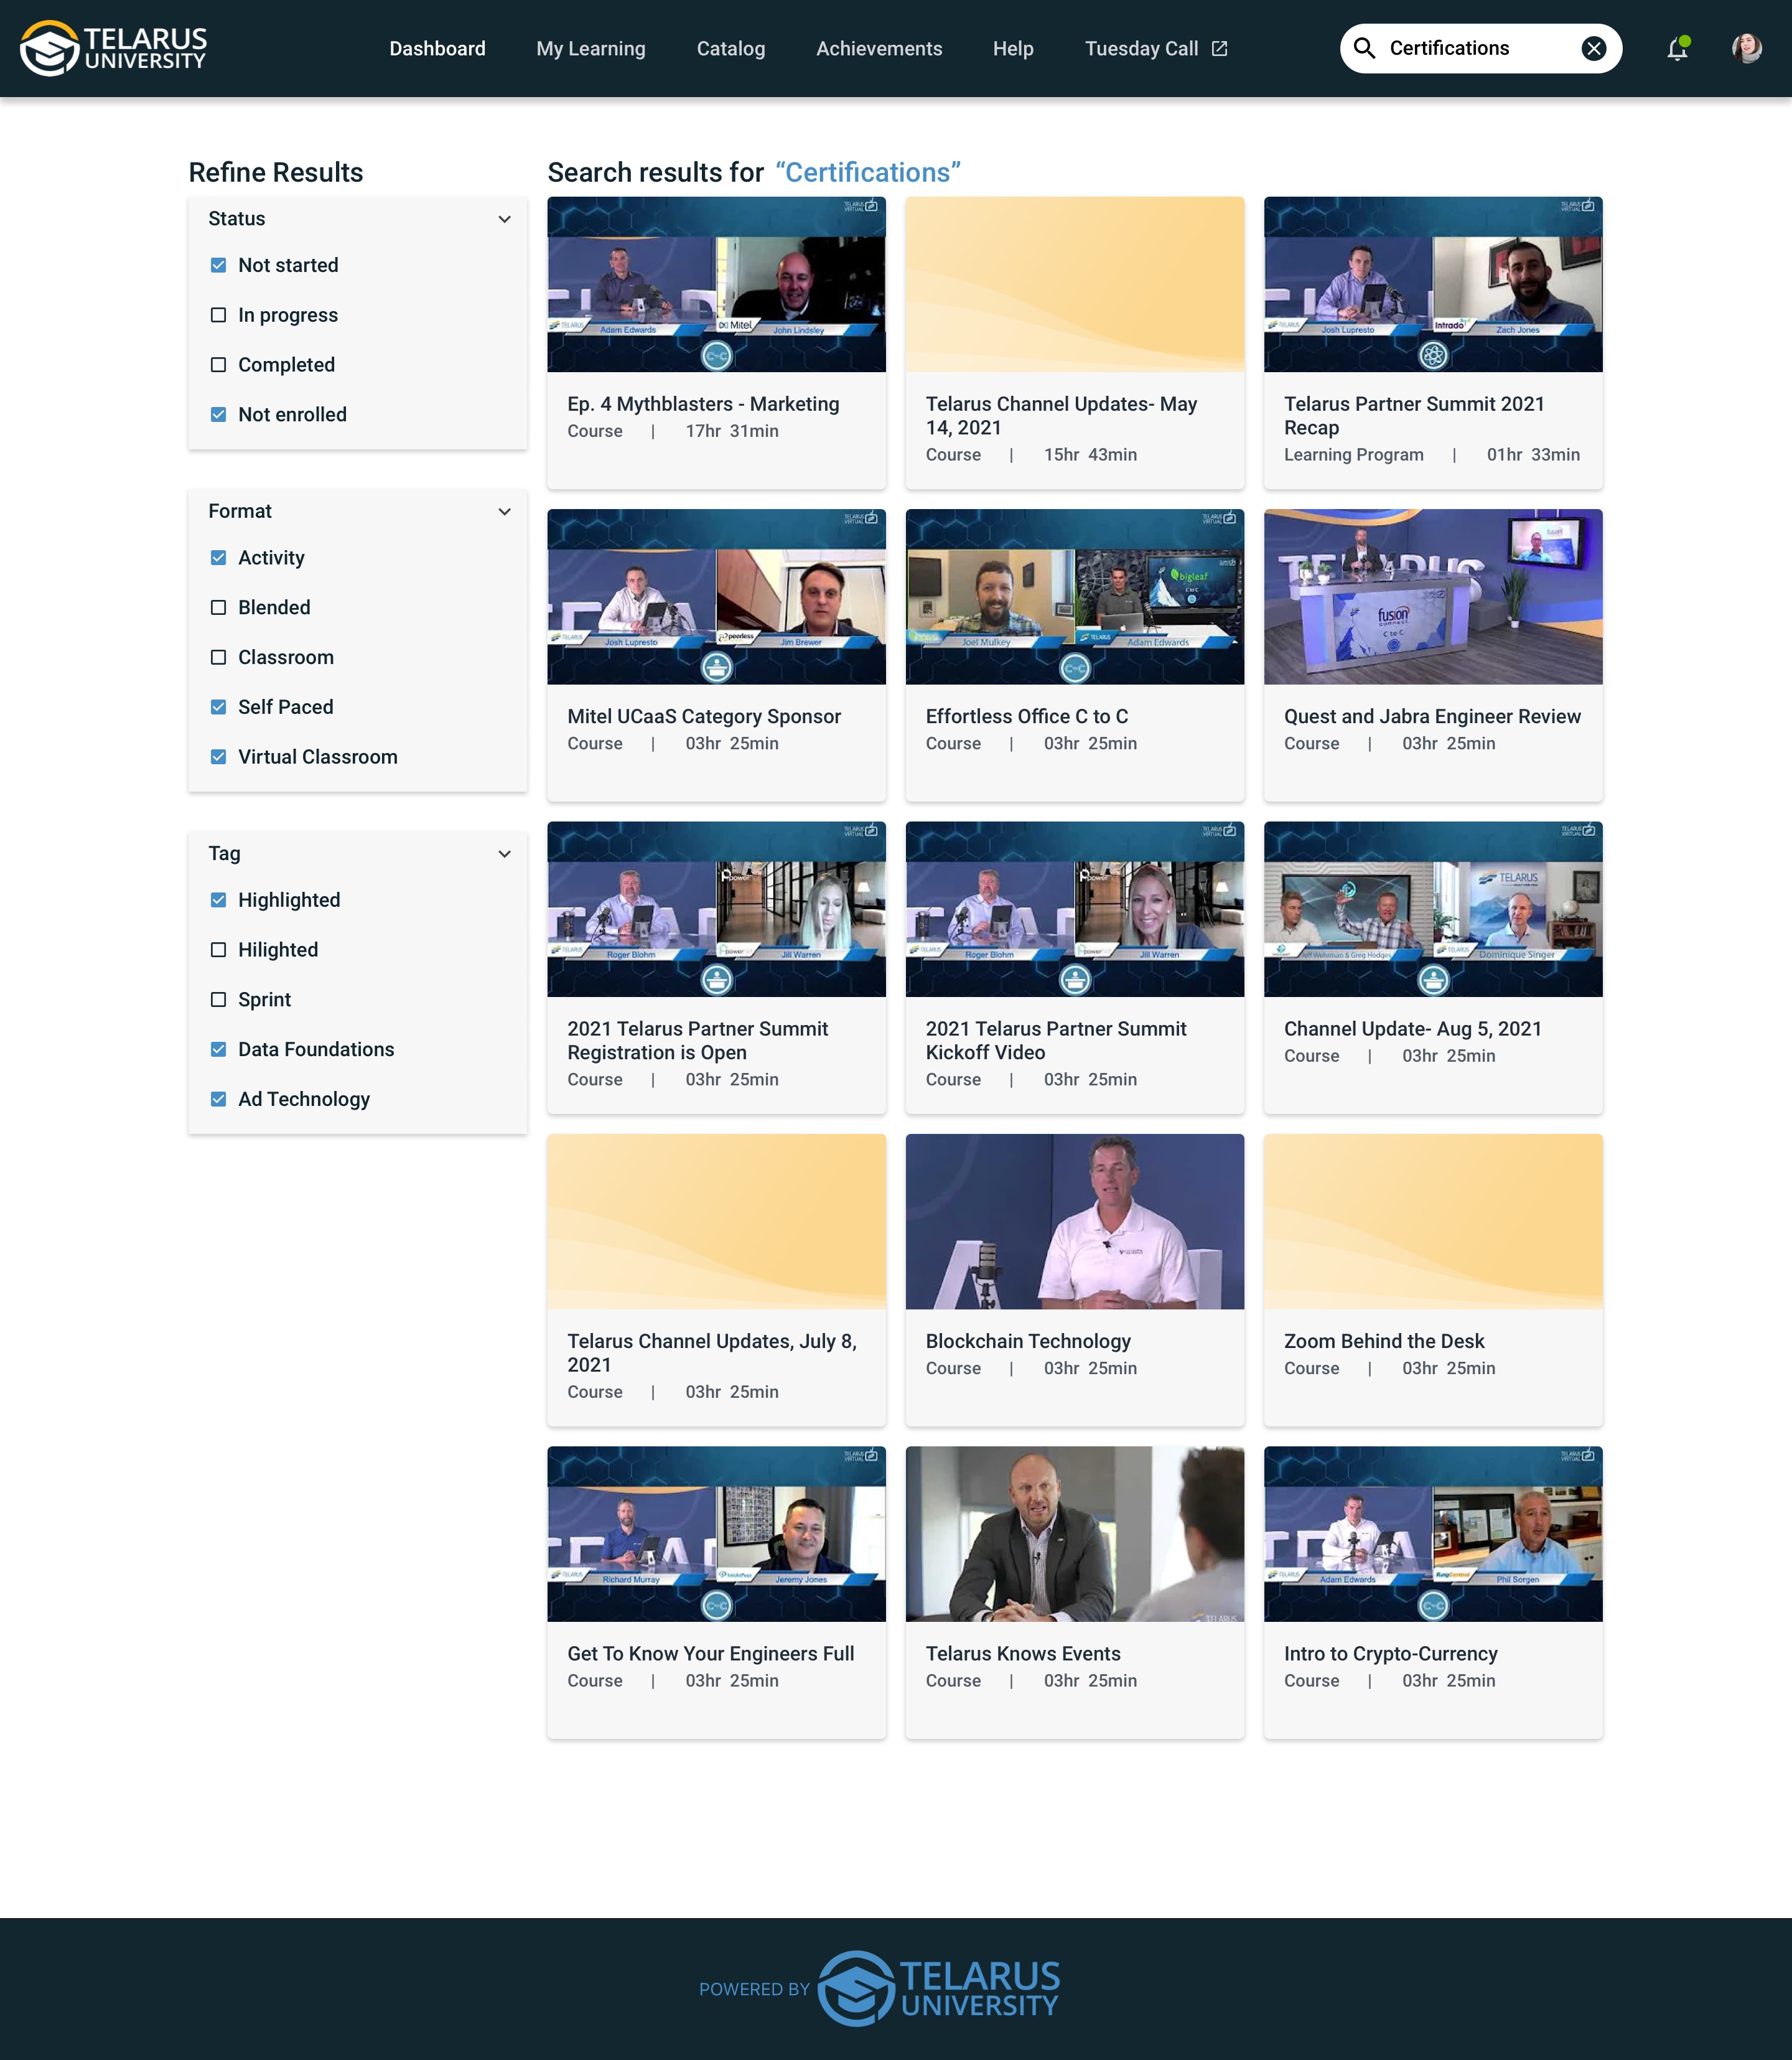Viewport: 1792px width, 2060px height.
Task: Check the Classroom format filter
Action: tap(218, 658)
